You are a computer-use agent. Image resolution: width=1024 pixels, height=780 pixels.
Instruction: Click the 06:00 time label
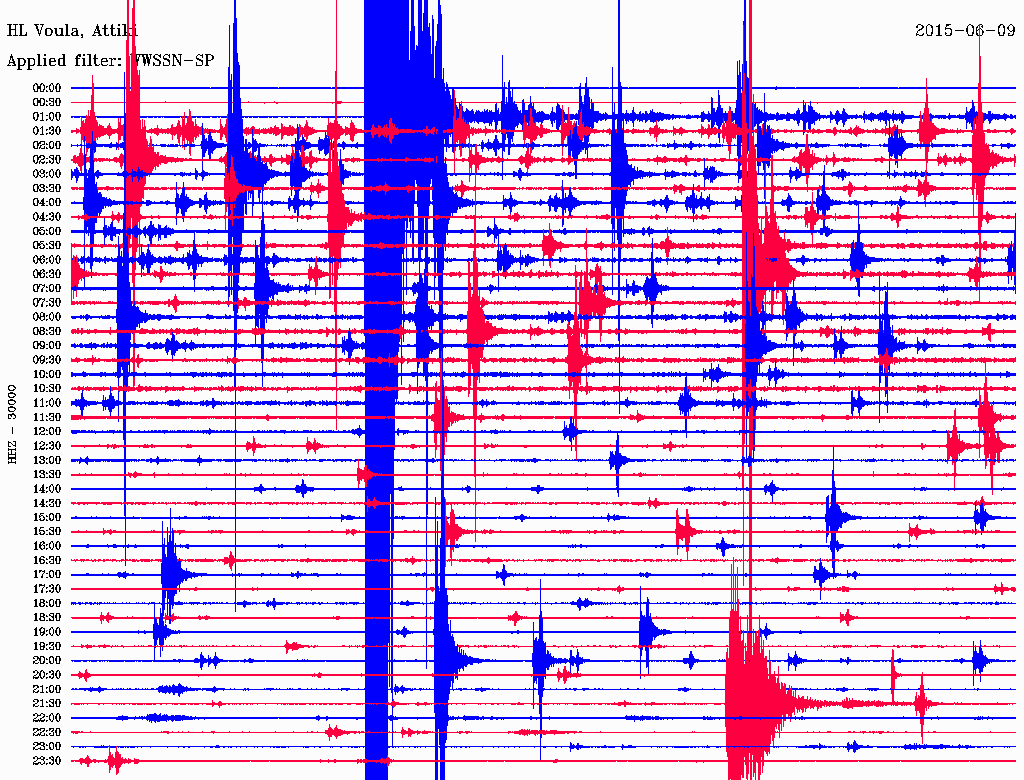point(47,260)
